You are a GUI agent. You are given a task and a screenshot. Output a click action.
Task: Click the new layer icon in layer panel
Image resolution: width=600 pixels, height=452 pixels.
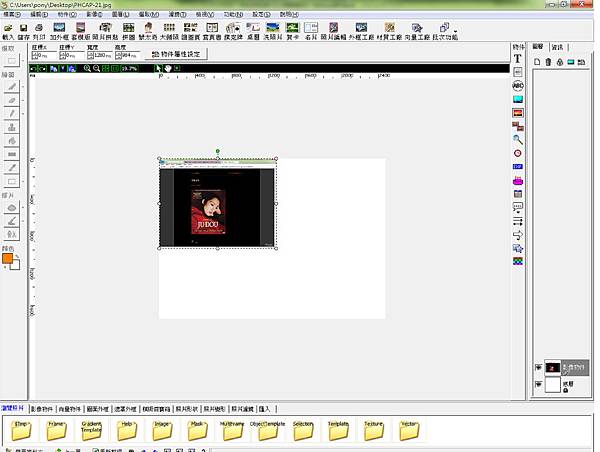coord(537,62)
